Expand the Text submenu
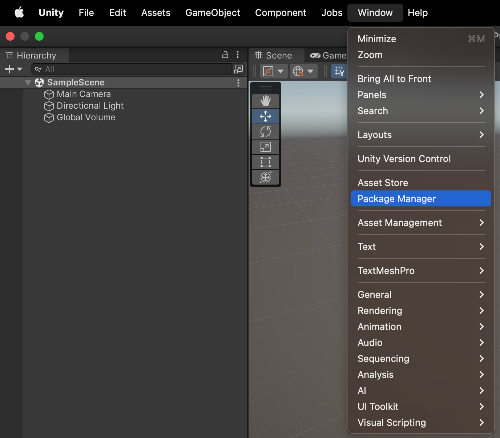500x438 pixels. 421,247
